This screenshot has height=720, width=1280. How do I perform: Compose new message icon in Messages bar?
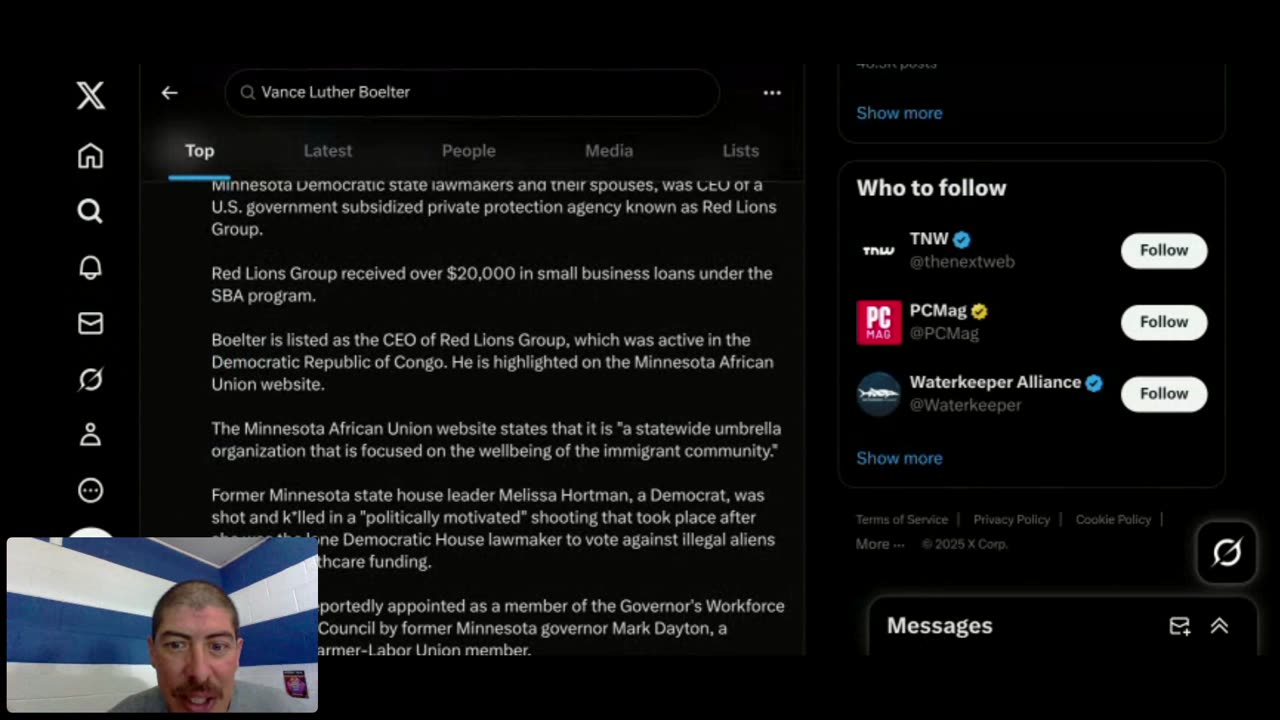1180,626
